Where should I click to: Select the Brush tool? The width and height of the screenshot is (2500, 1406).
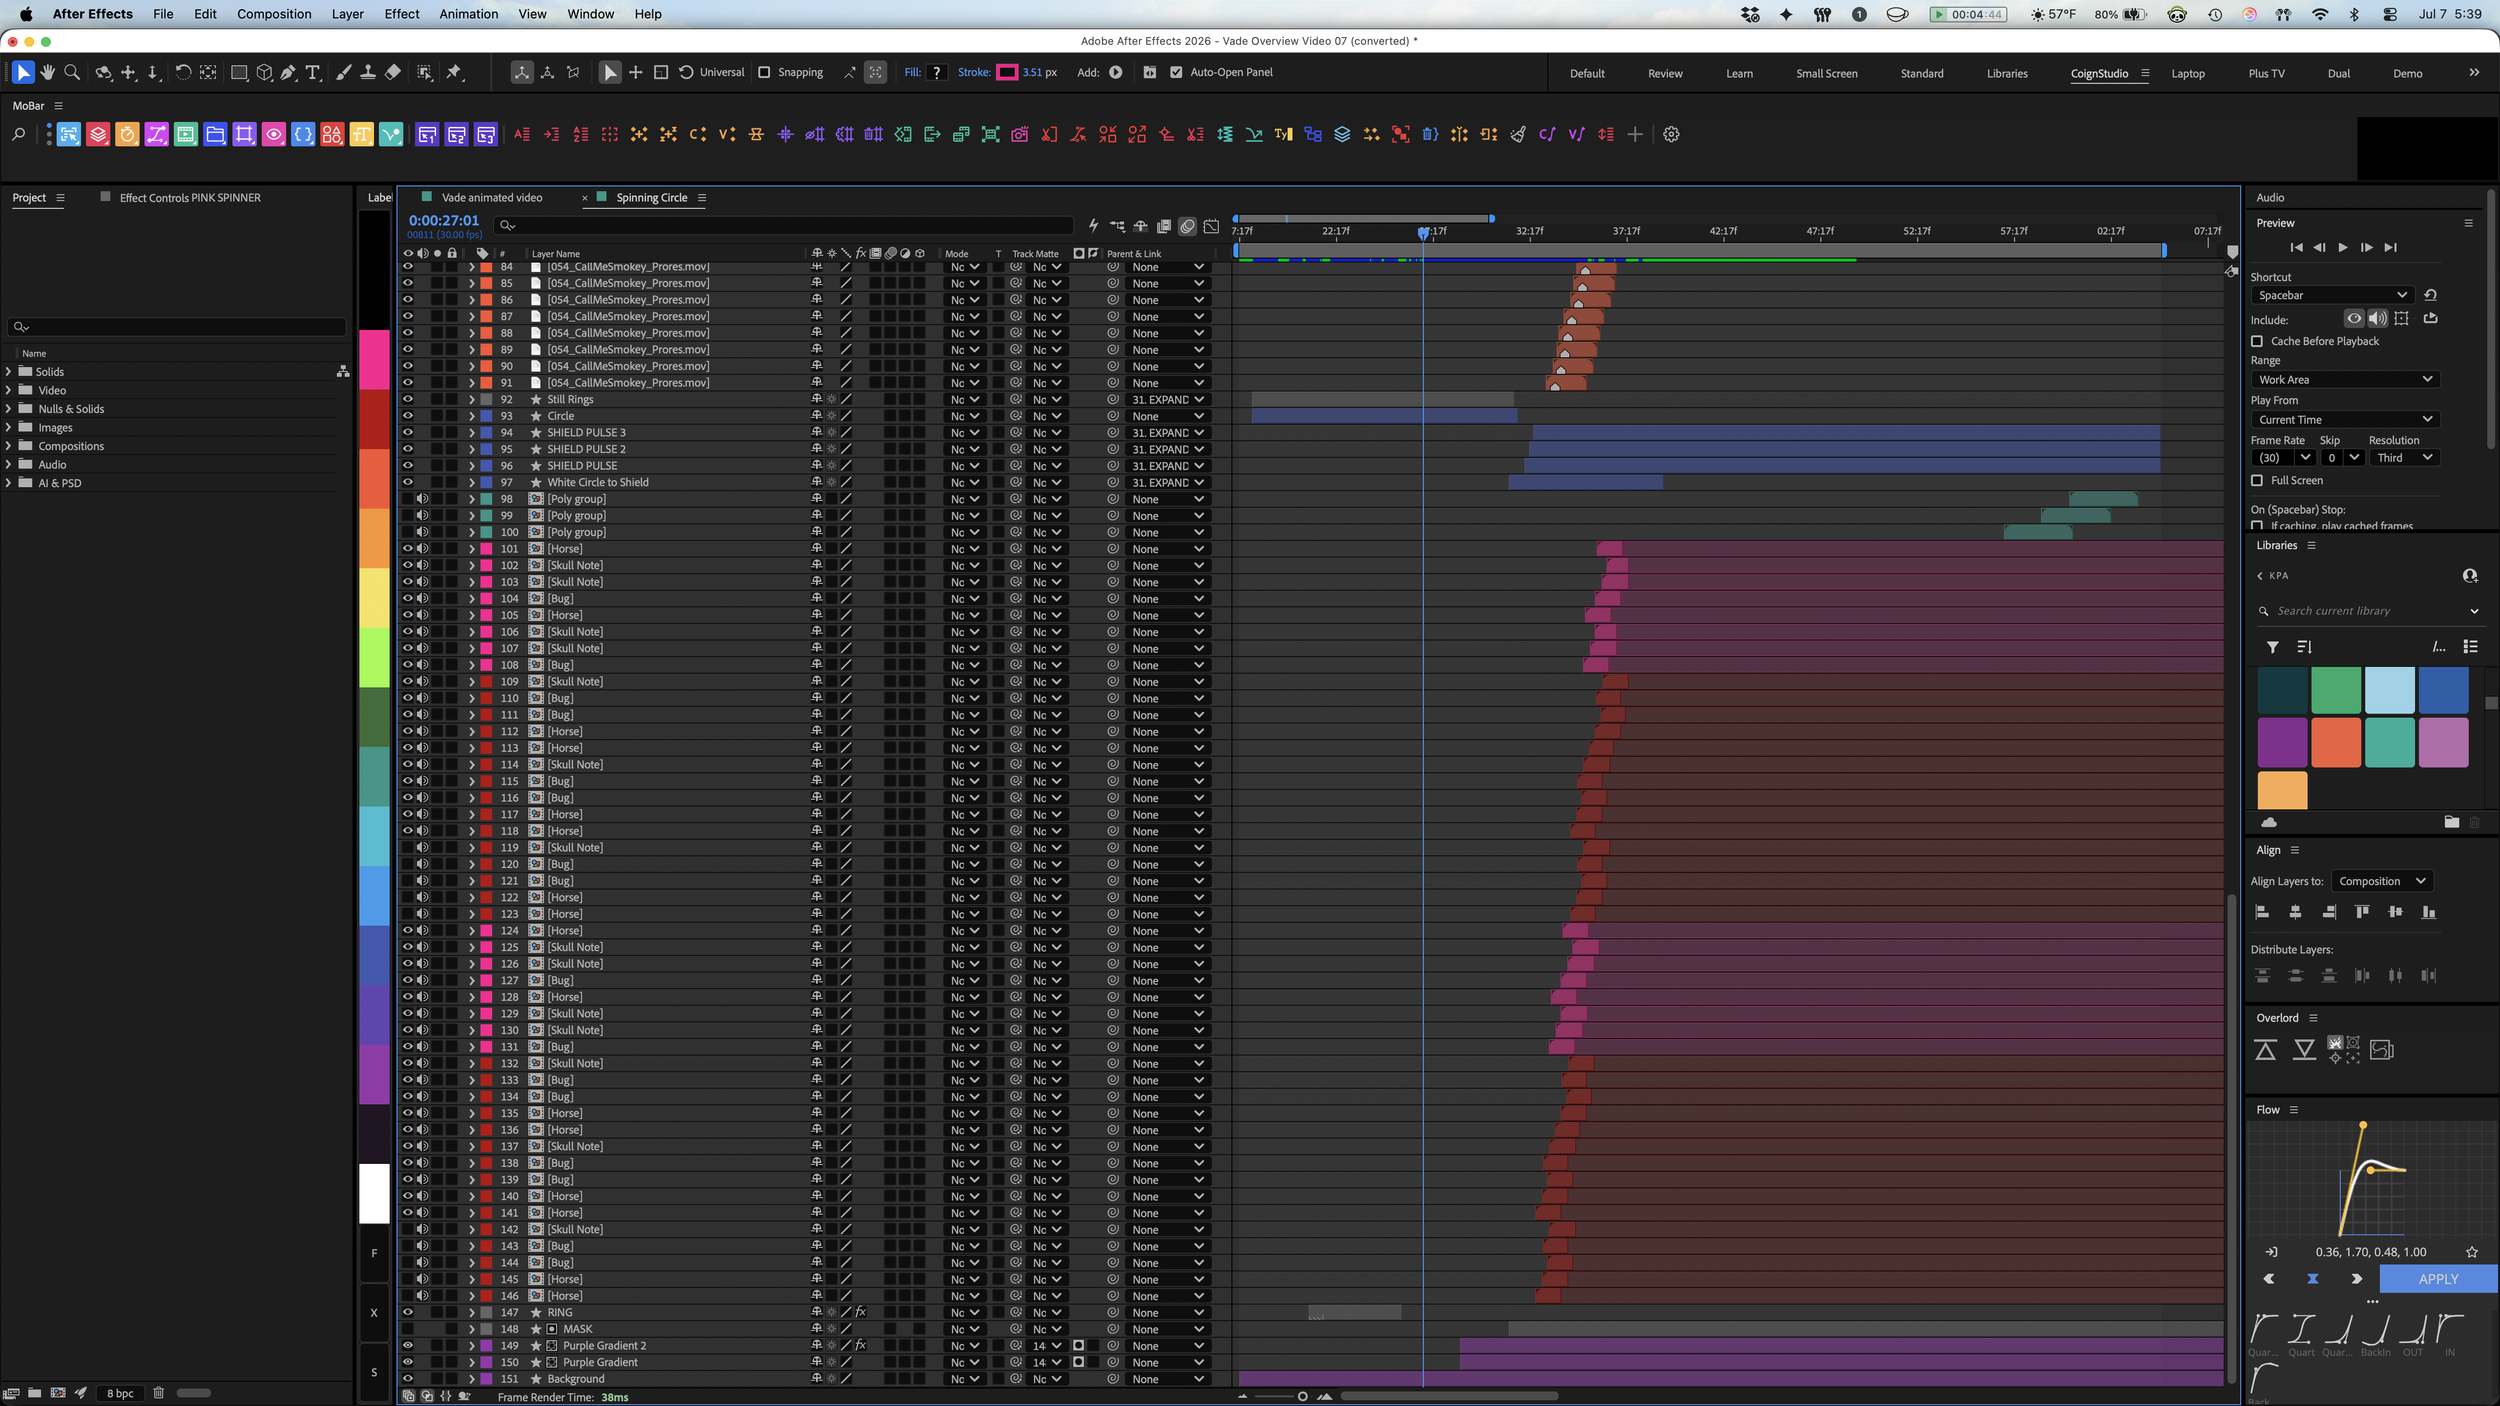(343, 73)
